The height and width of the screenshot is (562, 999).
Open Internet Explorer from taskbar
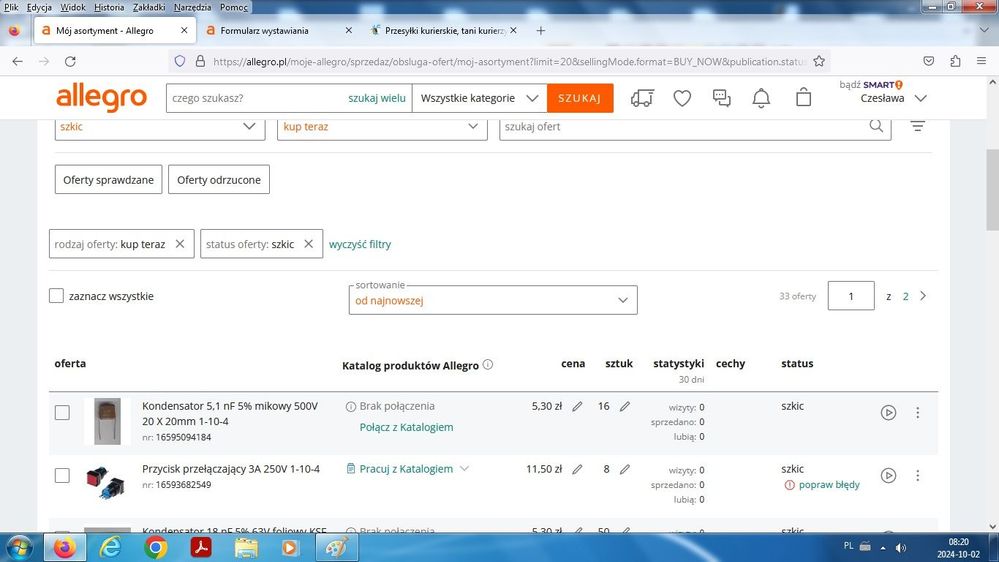coord(110,548)
